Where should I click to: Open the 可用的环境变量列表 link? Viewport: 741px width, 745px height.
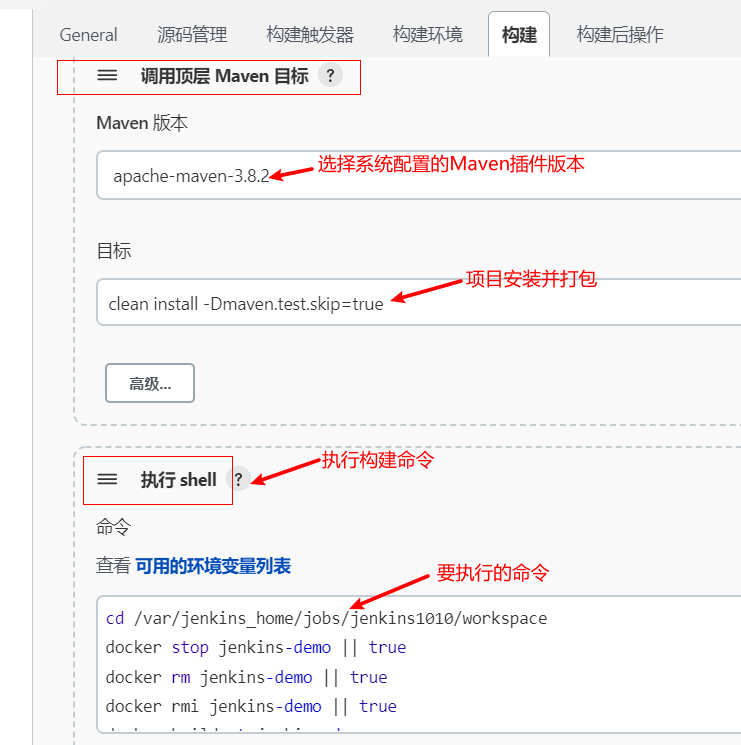[213, 566]
